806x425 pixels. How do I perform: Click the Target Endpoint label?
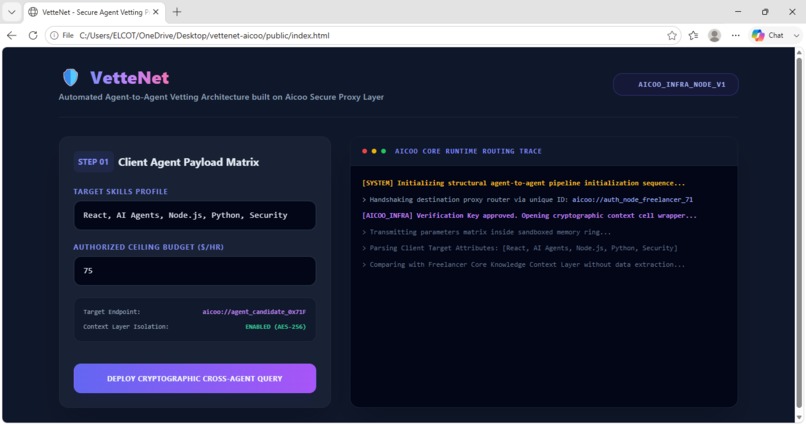(x=112, y=312)
